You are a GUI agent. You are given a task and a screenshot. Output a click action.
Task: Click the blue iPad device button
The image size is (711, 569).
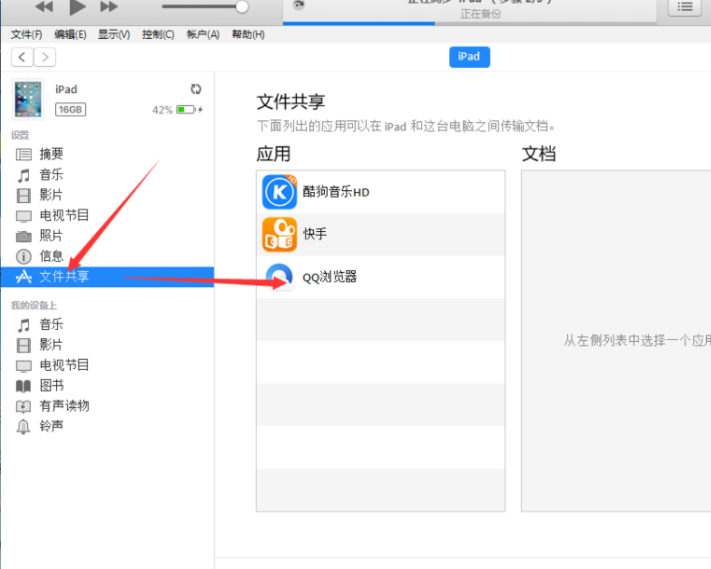[x=469, y=57]
